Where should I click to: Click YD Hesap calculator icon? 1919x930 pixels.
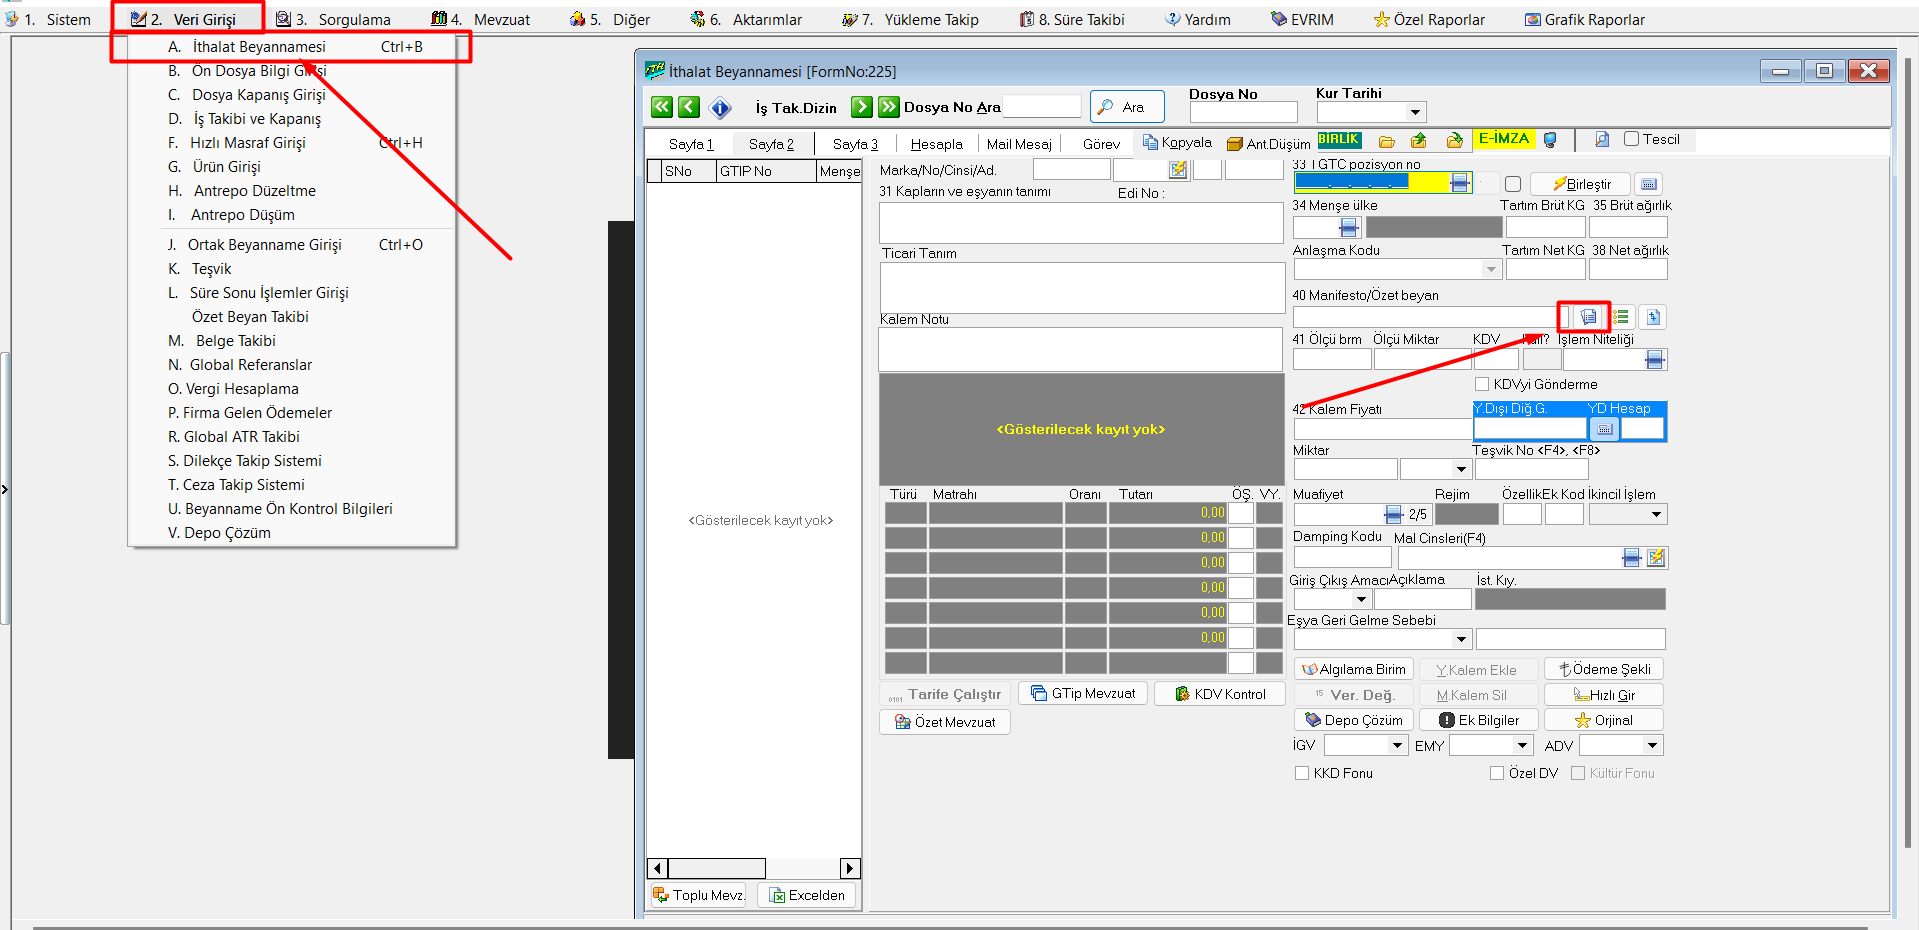click(1604, 429)
